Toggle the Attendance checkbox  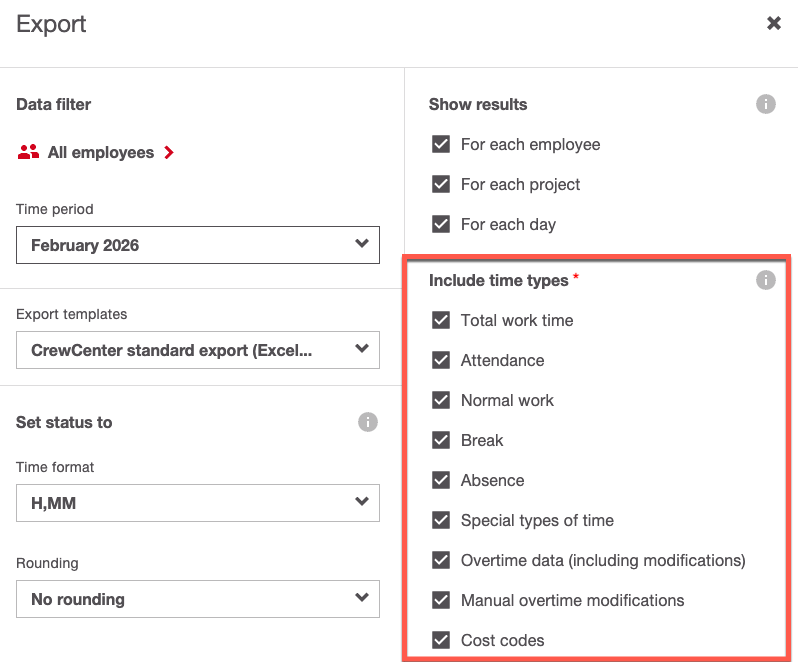441,360
